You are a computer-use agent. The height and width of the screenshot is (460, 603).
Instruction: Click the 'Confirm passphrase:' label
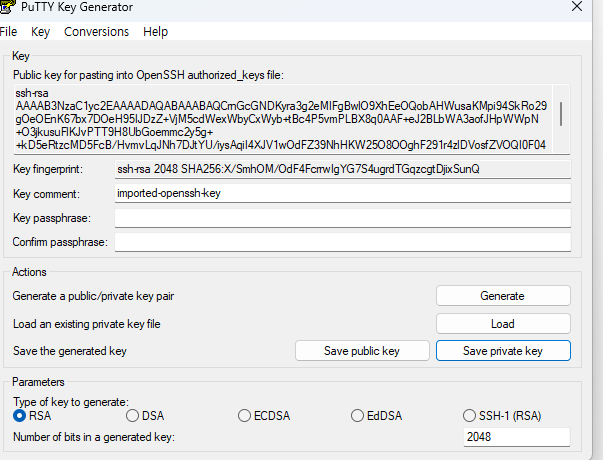tap(60, 242)
